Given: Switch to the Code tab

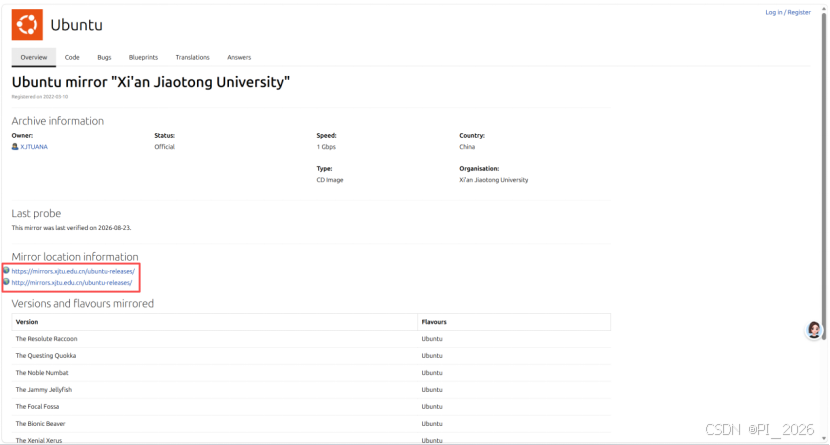Looking at the screenshot, I should pos(72,57).
